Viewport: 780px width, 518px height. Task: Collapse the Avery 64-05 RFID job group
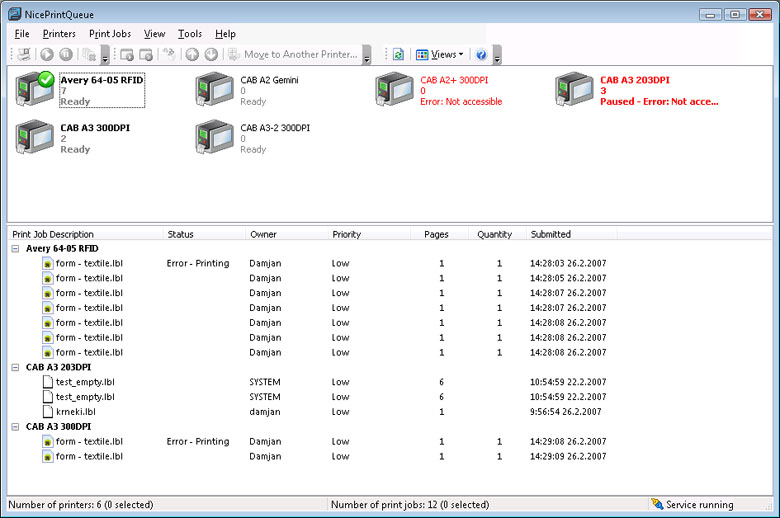click(x=15, y=248)
